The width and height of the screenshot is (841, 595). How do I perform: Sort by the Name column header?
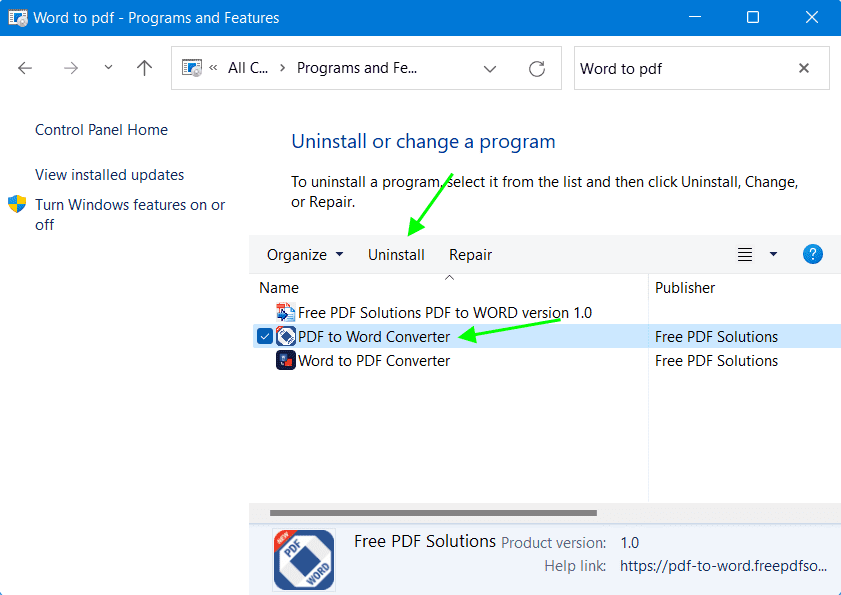click(x=279, y=288)
